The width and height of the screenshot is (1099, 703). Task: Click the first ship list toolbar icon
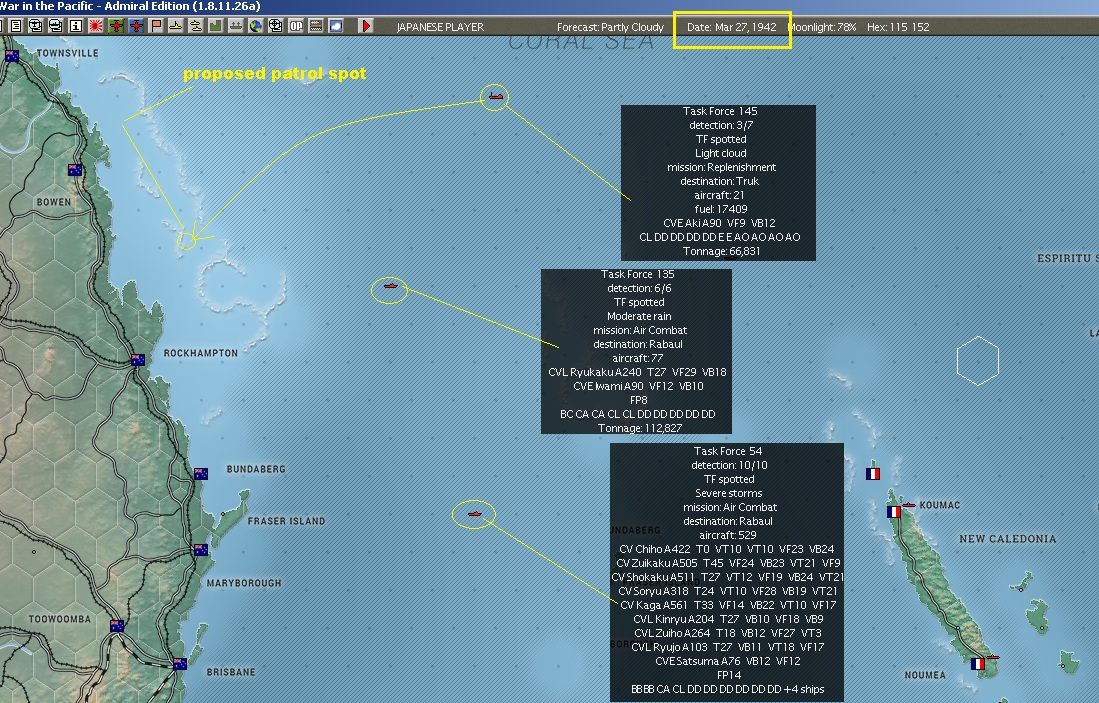pyautogui.click(x=35, y=26)
